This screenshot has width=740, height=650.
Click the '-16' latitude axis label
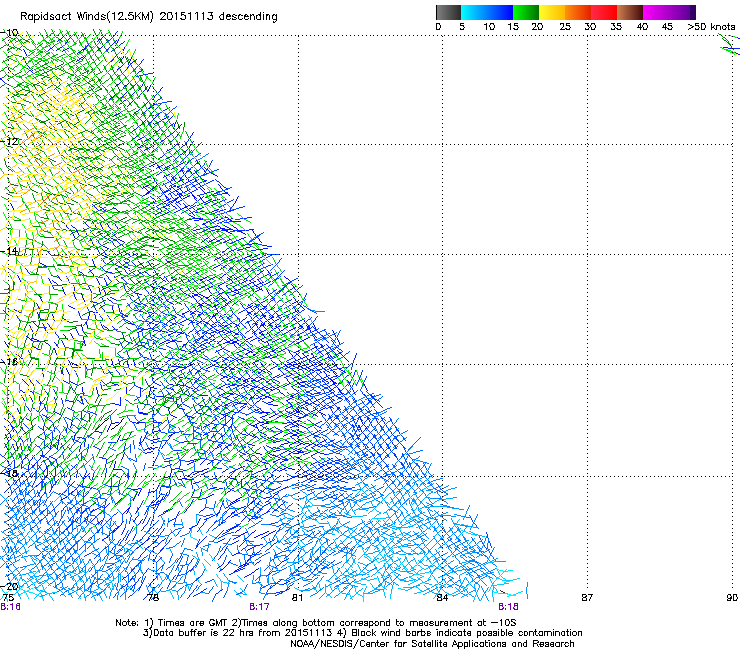tap(10, 362)
